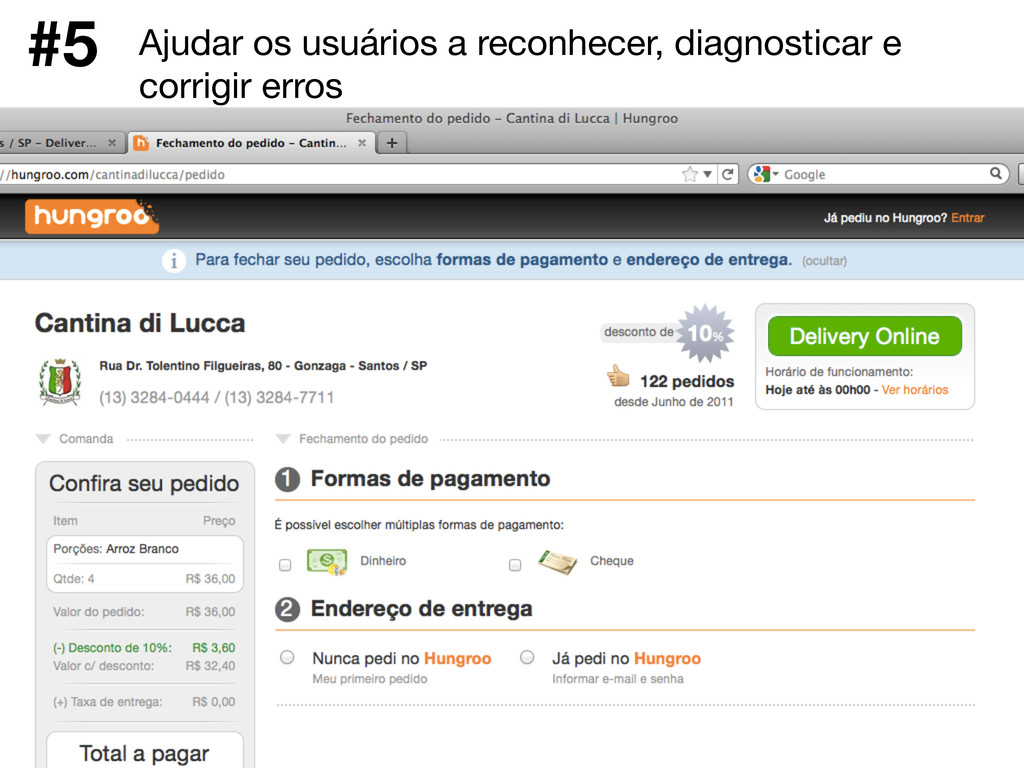Bookmark the page with the star icon
Image resolution: width=1024 pixels, height=768 pixels.
(x=690, y=174)
